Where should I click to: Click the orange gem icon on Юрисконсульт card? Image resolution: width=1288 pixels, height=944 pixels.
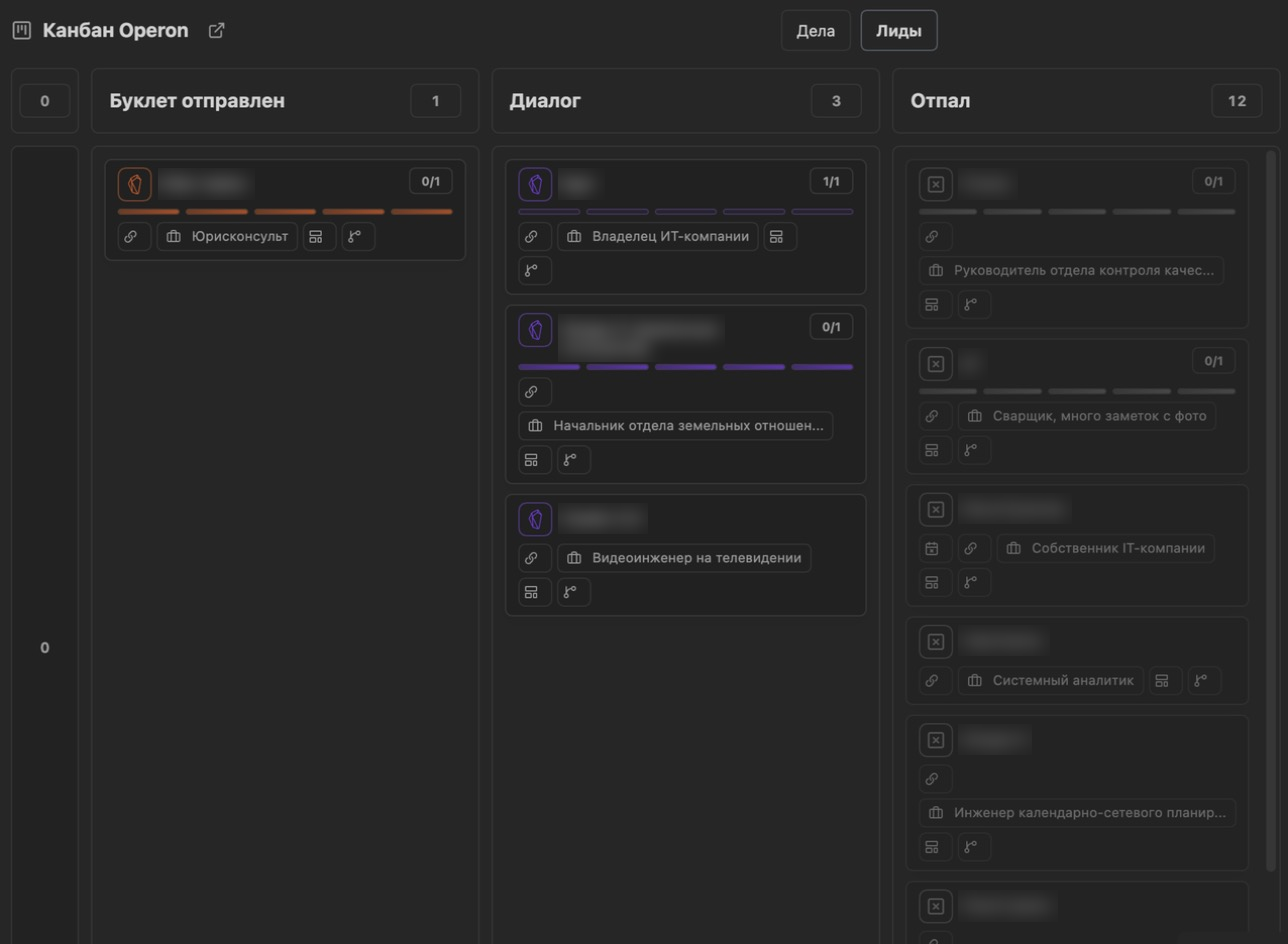135,184
